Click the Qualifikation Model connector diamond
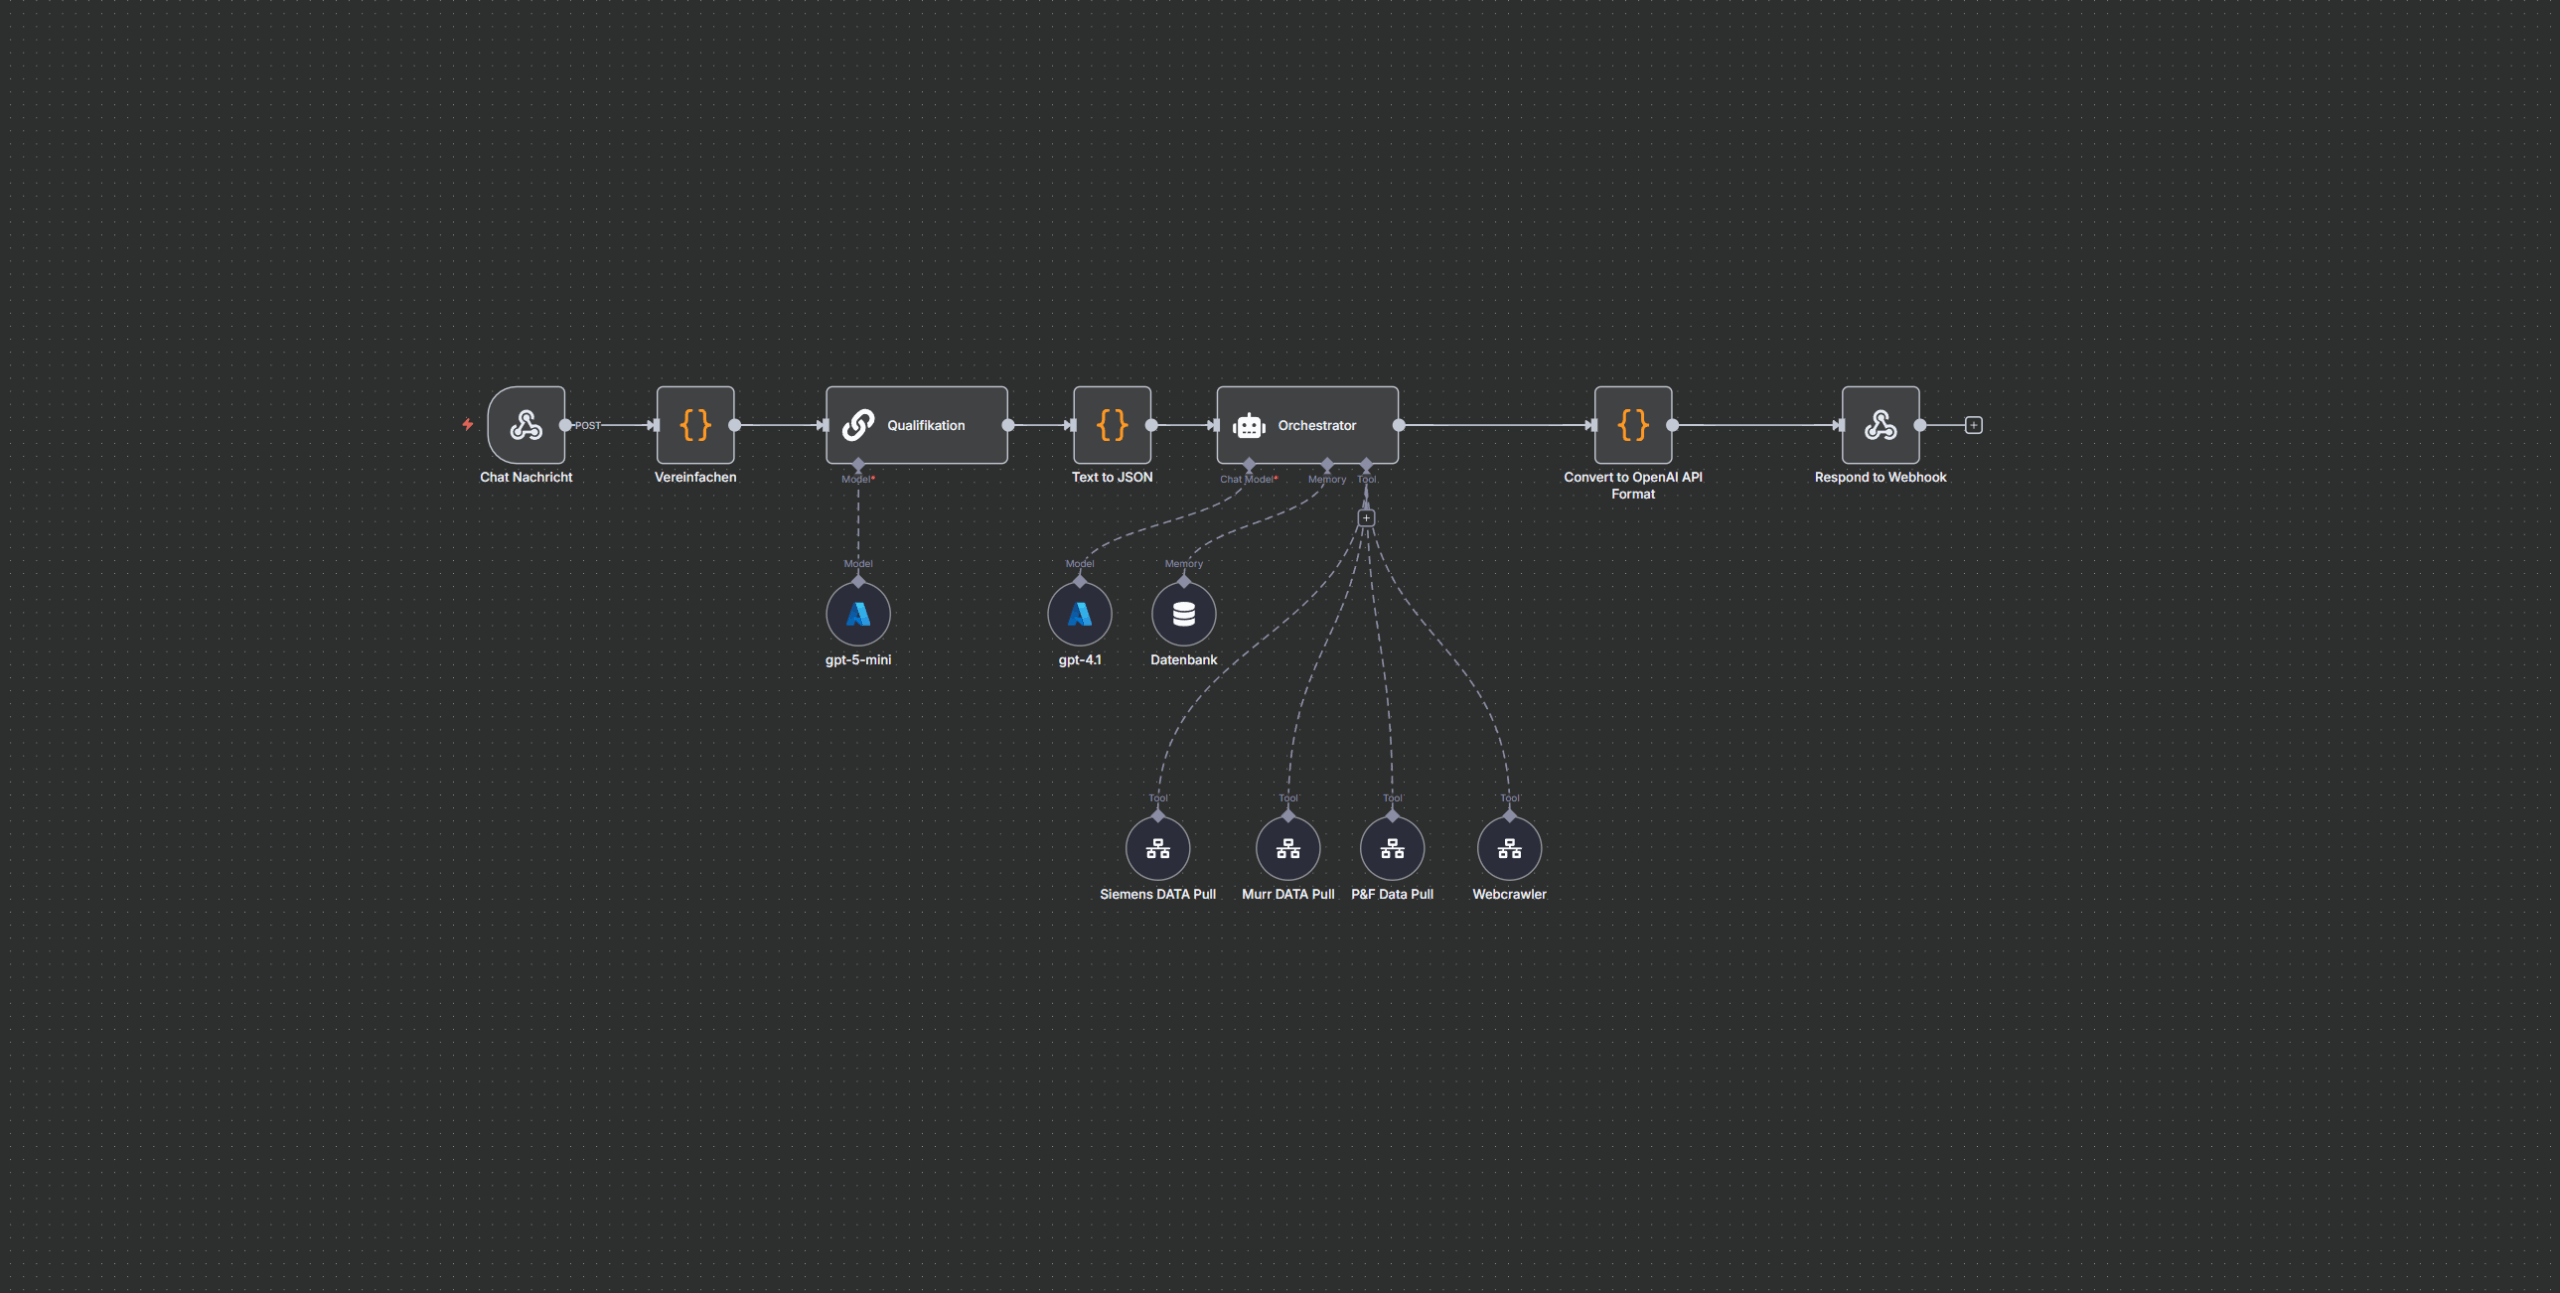 point(858,465)
